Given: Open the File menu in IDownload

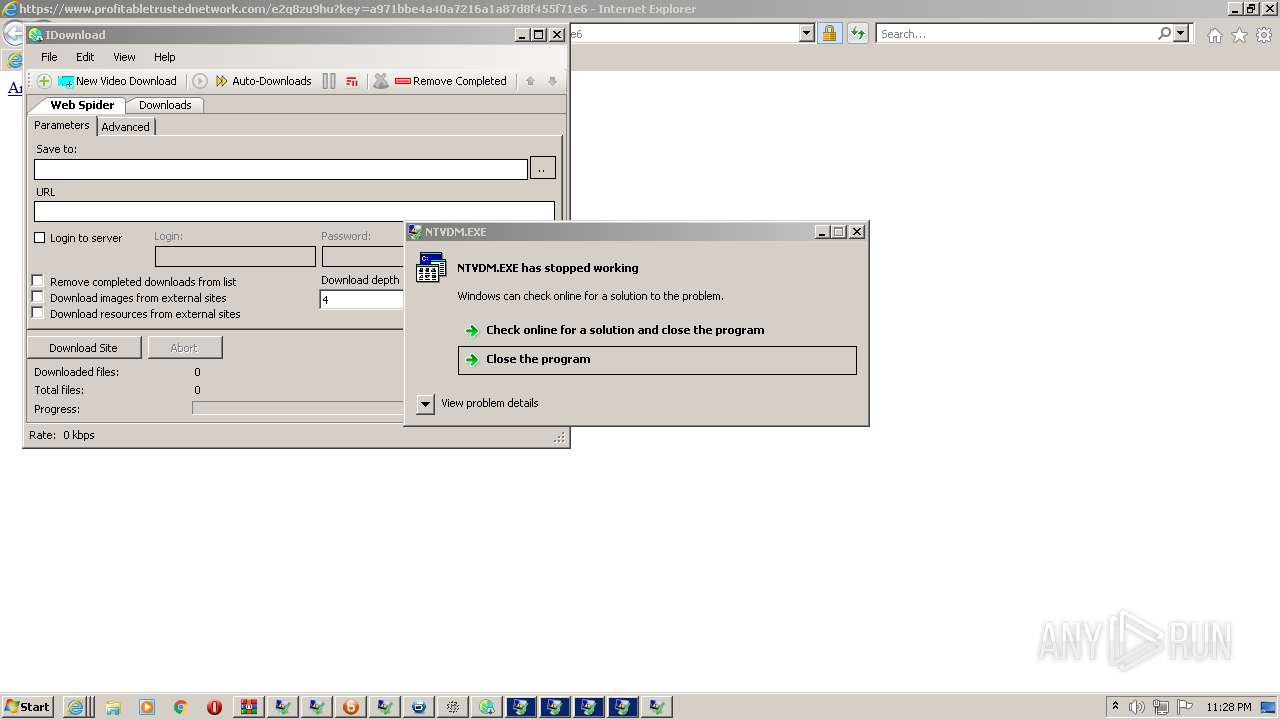Looking at the screenshot, I should click(49, 57).
